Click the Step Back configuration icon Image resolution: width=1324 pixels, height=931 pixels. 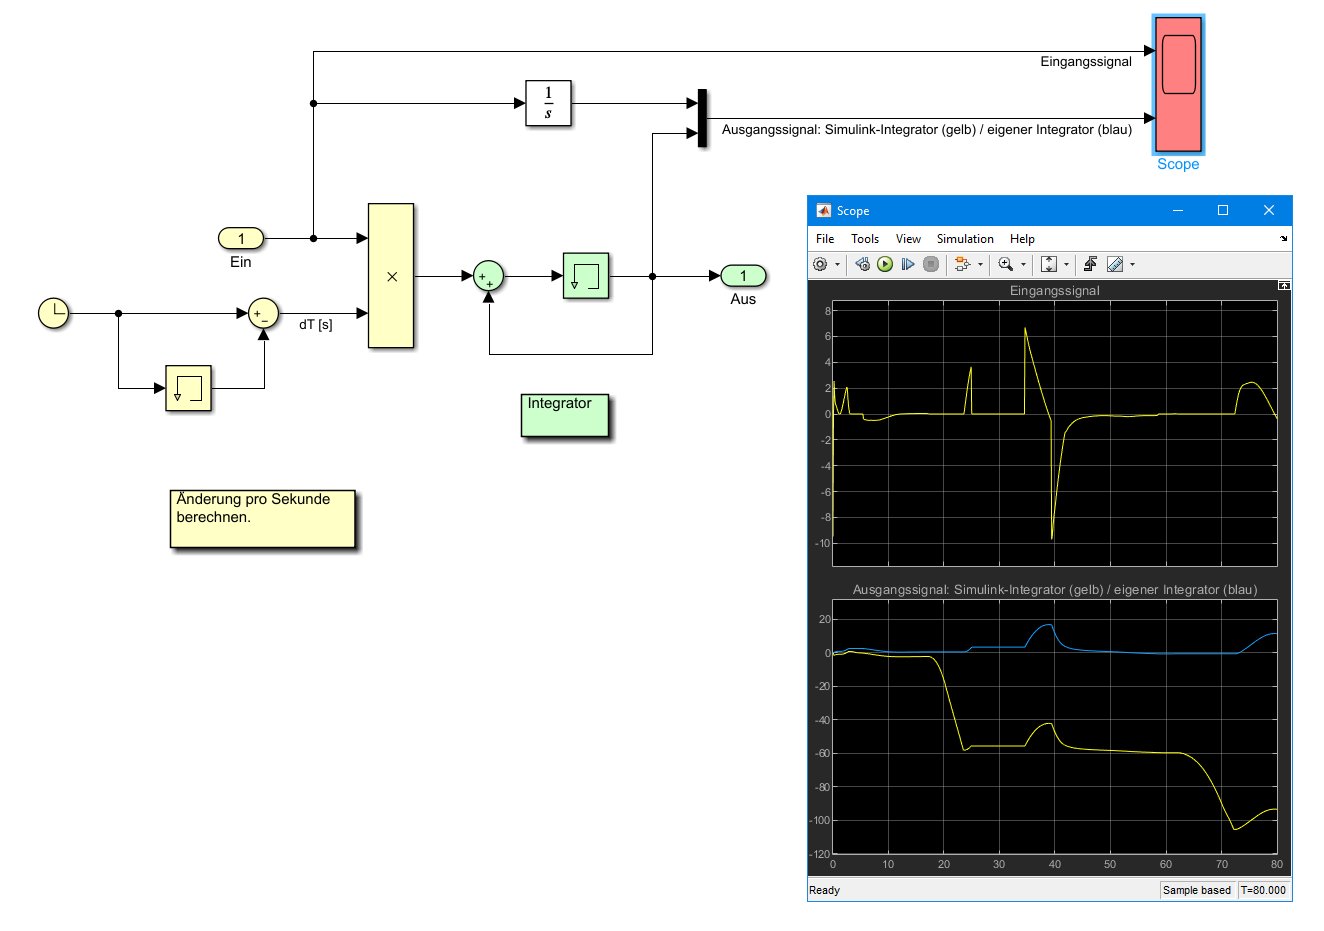click(x=862, y=264)
